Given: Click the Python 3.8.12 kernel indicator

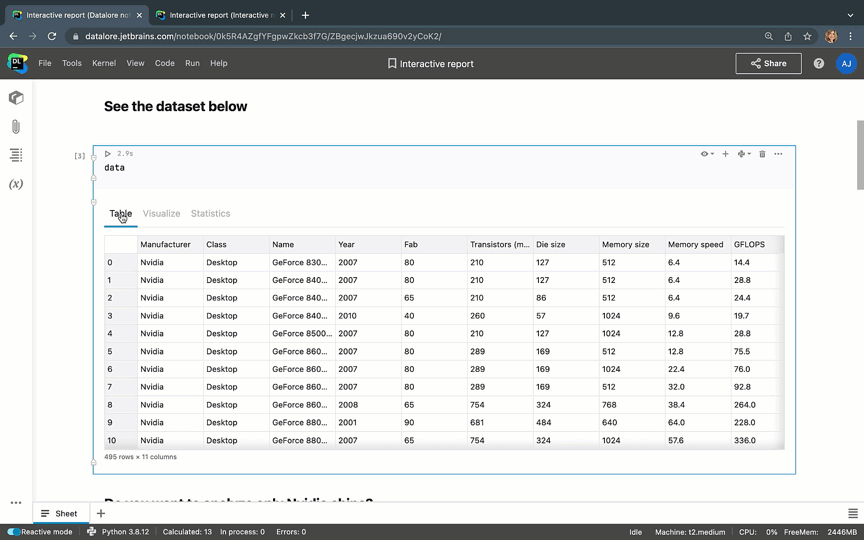Looking at the screenshot, I should (x=118, y=532).
